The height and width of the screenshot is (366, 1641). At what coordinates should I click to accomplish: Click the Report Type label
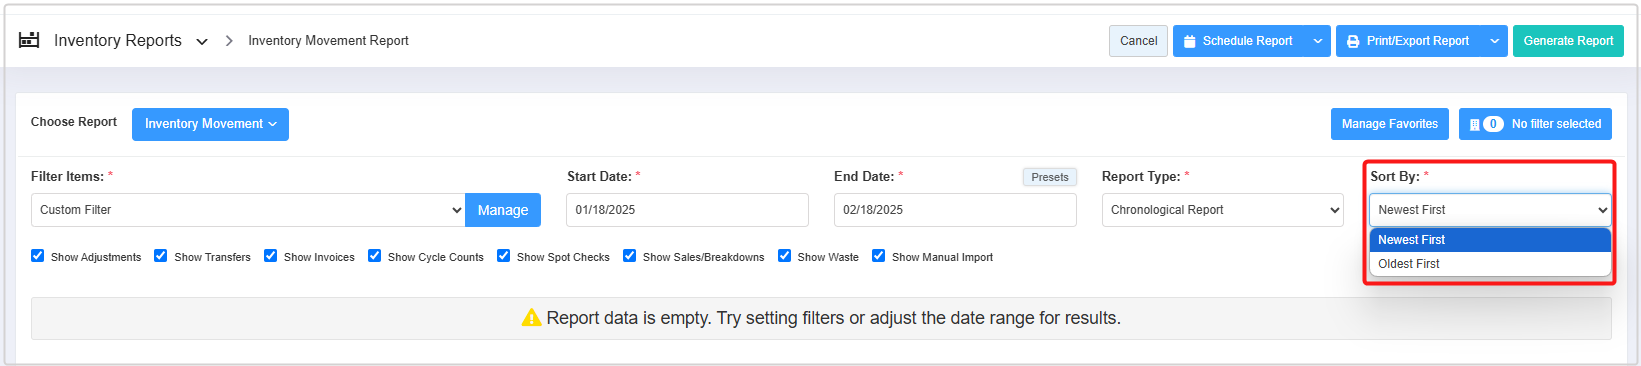(1141, 176)
